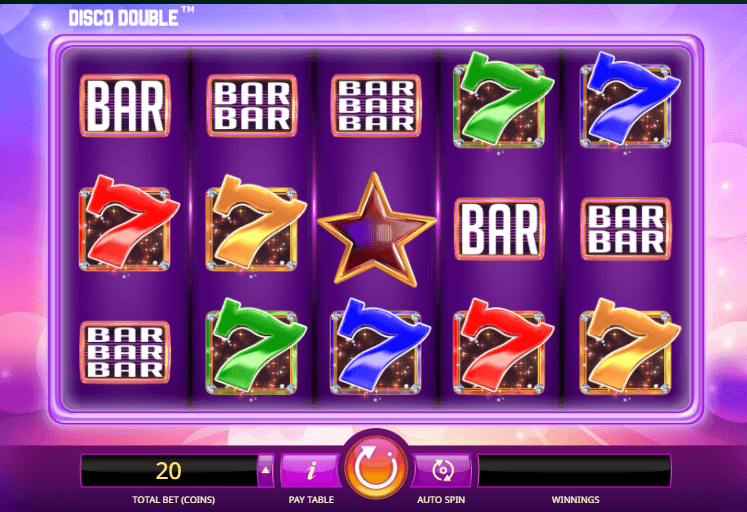Select the total bet field showing 20
This screenshot has height=512, width=747.
(x=169, y=471)
